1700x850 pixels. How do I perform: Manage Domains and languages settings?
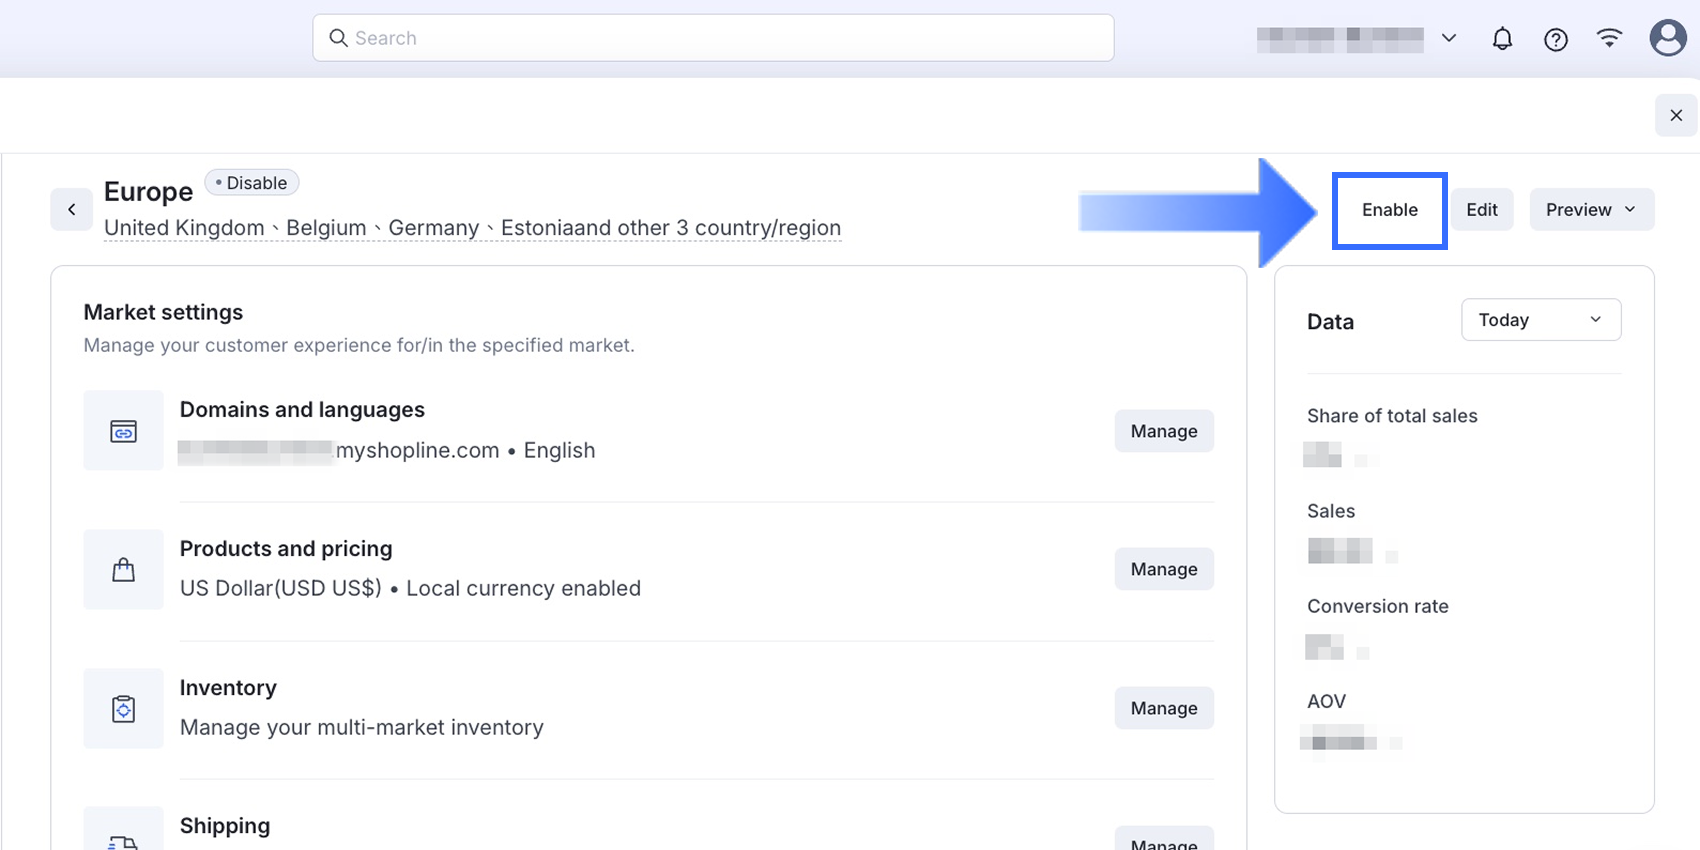(x=1164, y=431)
